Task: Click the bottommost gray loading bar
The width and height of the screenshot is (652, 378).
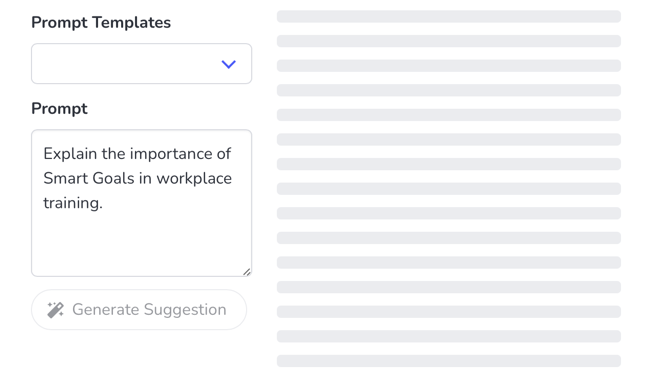Action: point(449,361)
